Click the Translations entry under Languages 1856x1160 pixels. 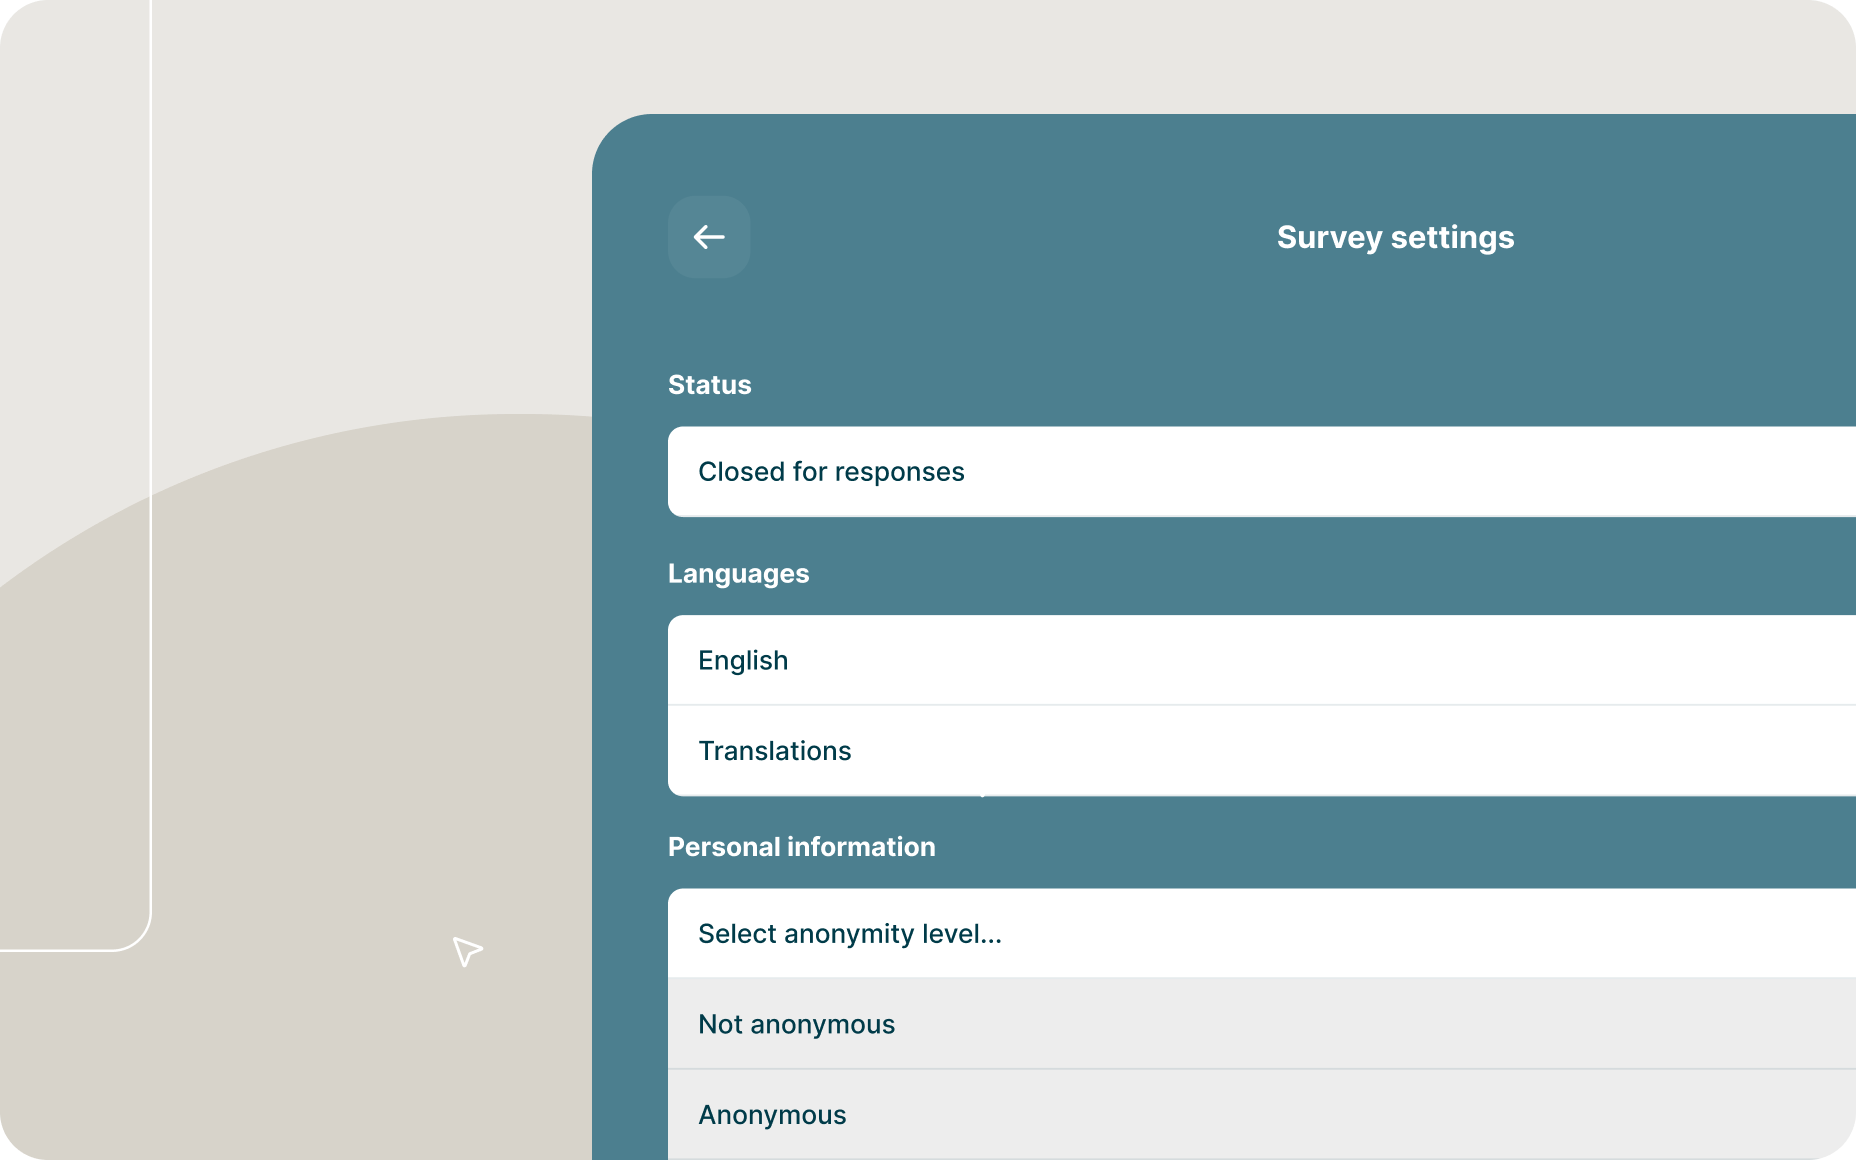(775, 751)
